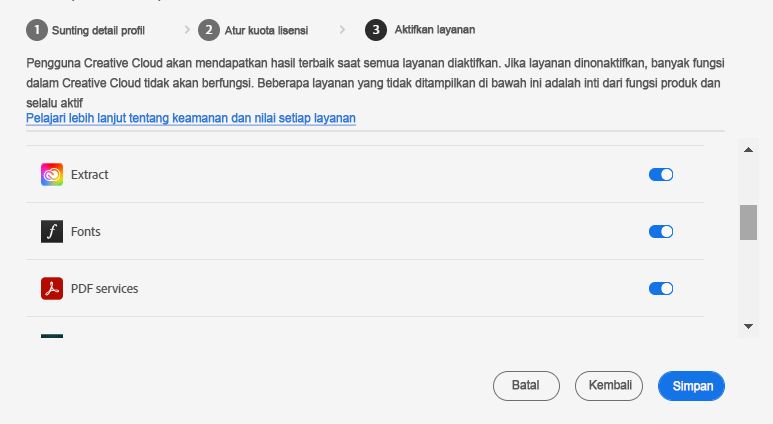Screen dimensions: 773x424
Task: Save with the Simpan button
Action: (691, 386)
